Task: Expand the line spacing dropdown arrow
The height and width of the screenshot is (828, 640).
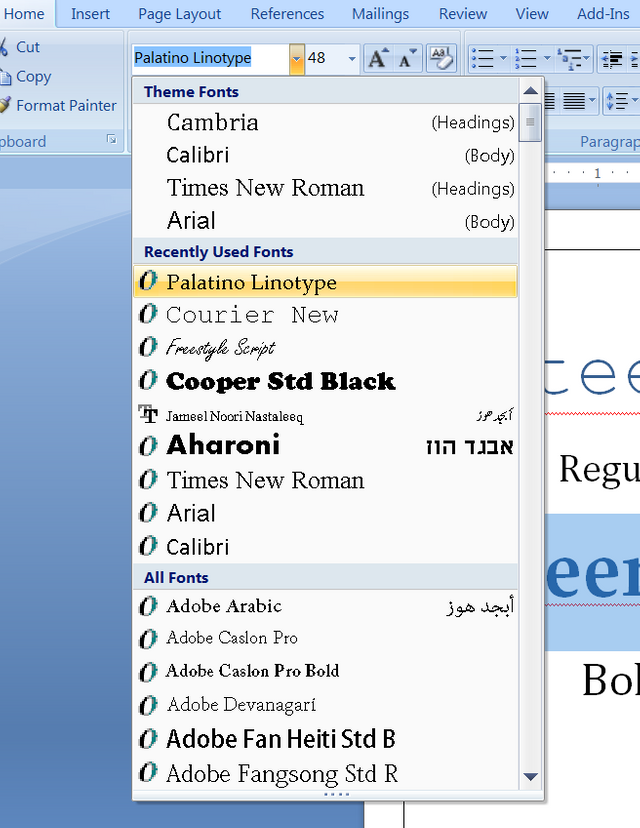Action: point(635,100)
